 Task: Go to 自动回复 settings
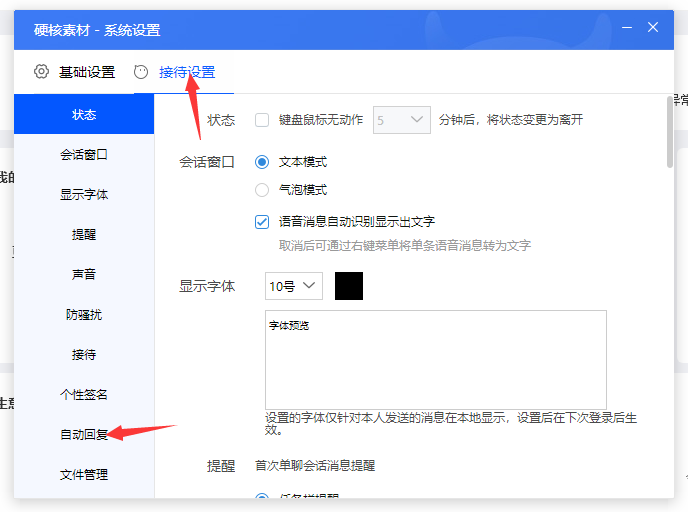84,434
